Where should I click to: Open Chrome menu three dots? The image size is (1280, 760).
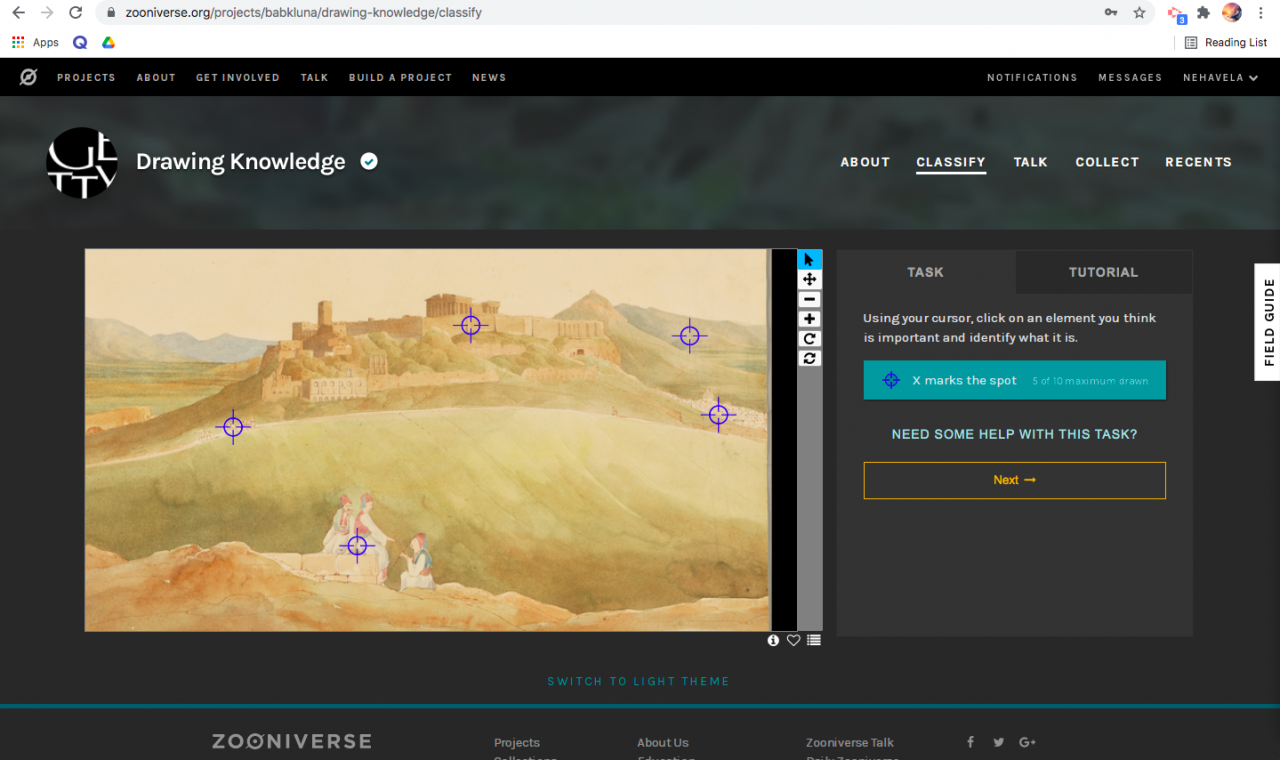[x=1262, y=13]
